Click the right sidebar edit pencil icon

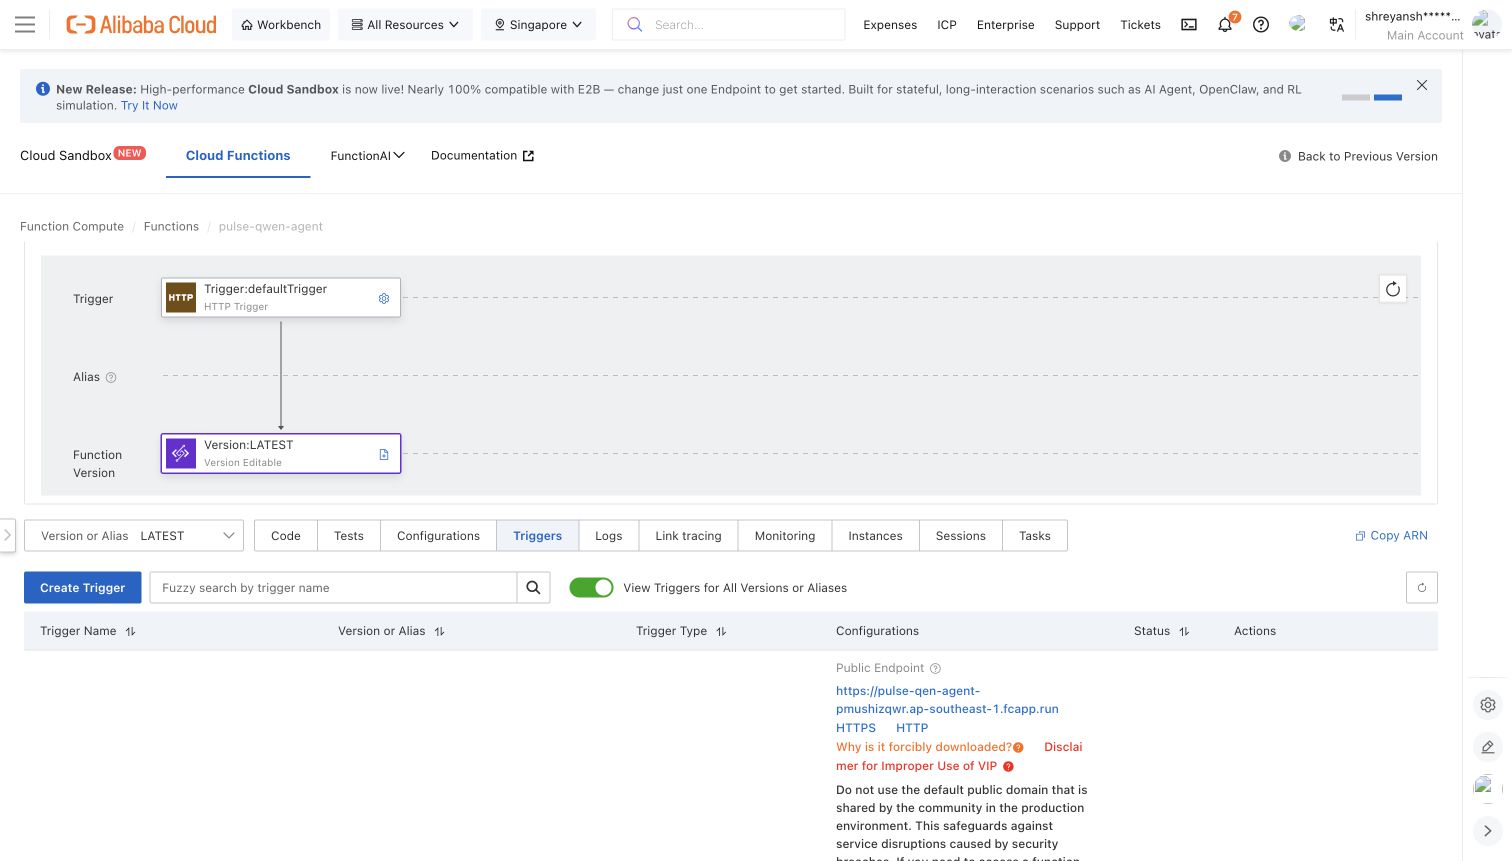pyautogui.click(x=1488, y=747)
